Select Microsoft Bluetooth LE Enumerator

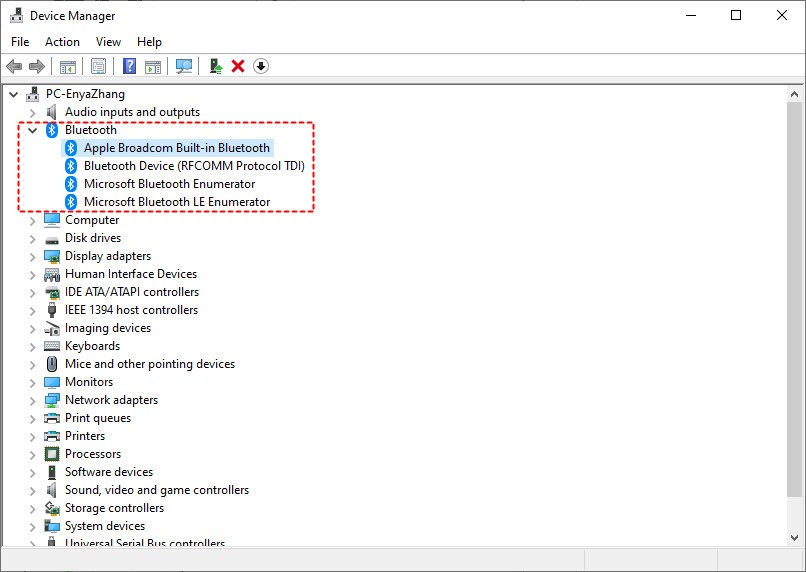pyautogui.click(x=177, y=202)
